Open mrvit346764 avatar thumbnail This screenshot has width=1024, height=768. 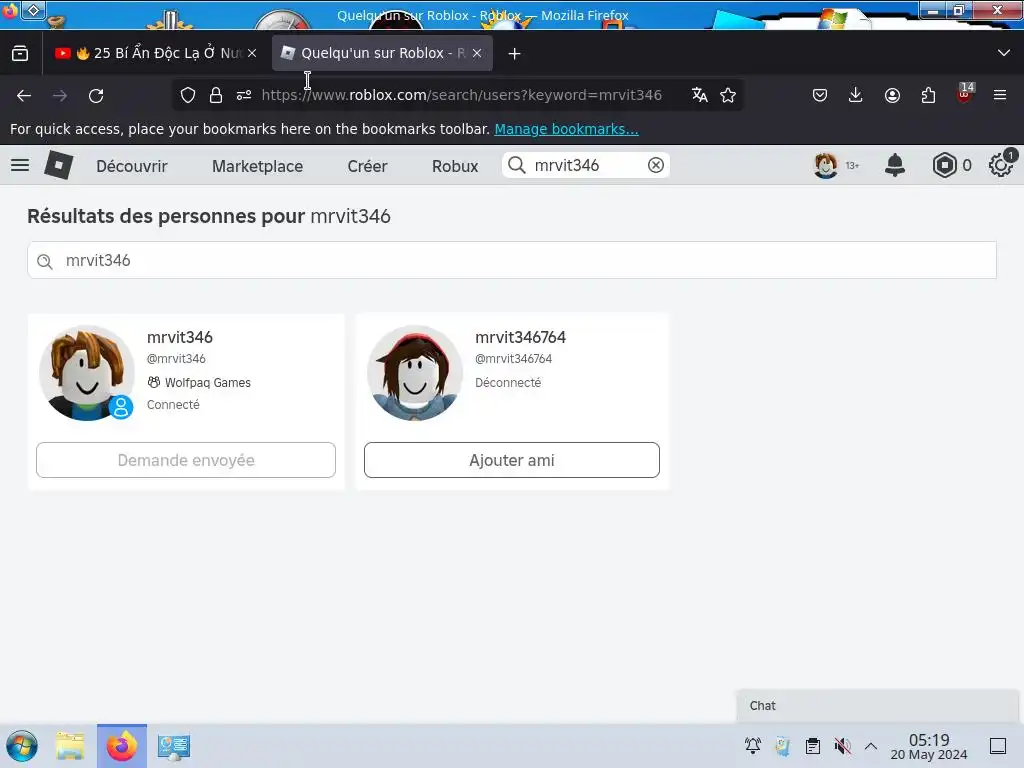pos(415,373)
